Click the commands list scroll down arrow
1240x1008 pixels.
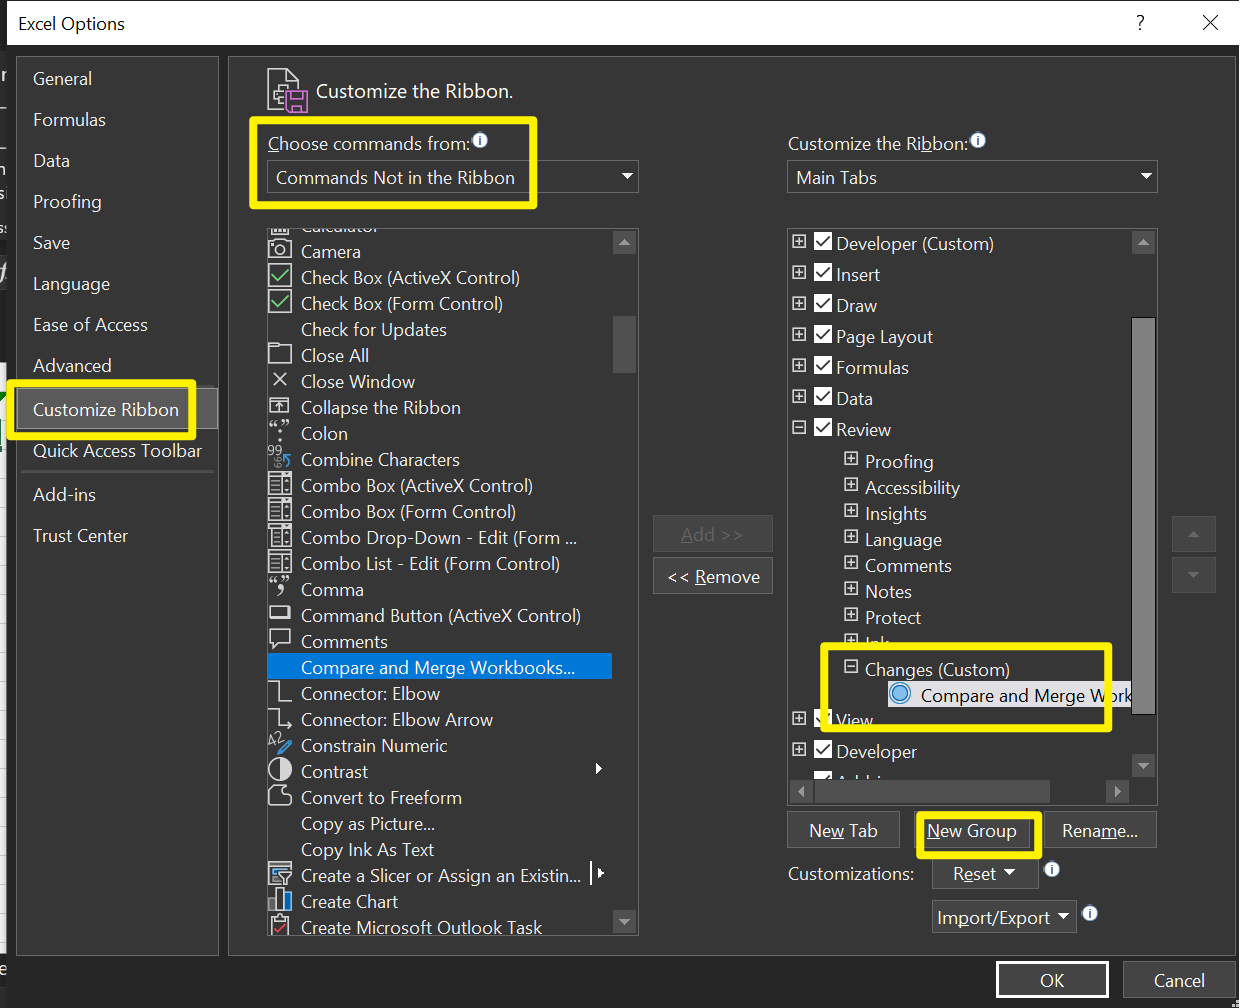coord(625,922)
